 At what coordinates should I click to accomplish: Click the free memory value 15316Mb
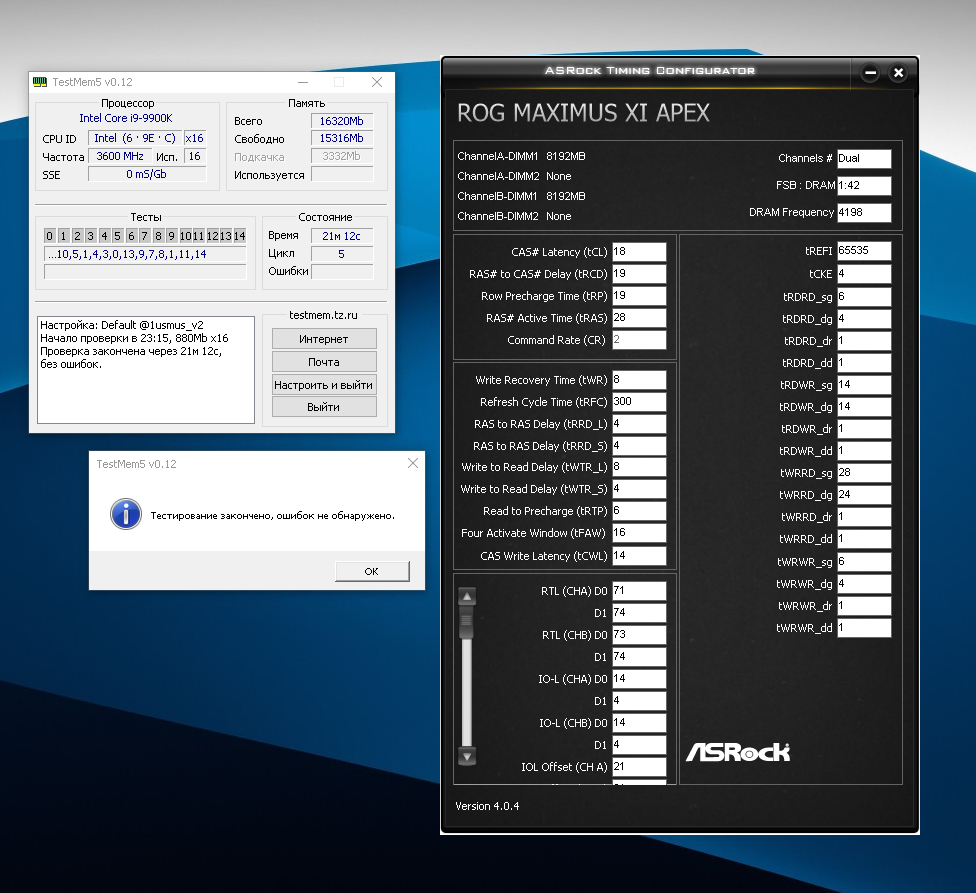click(342, 138)
